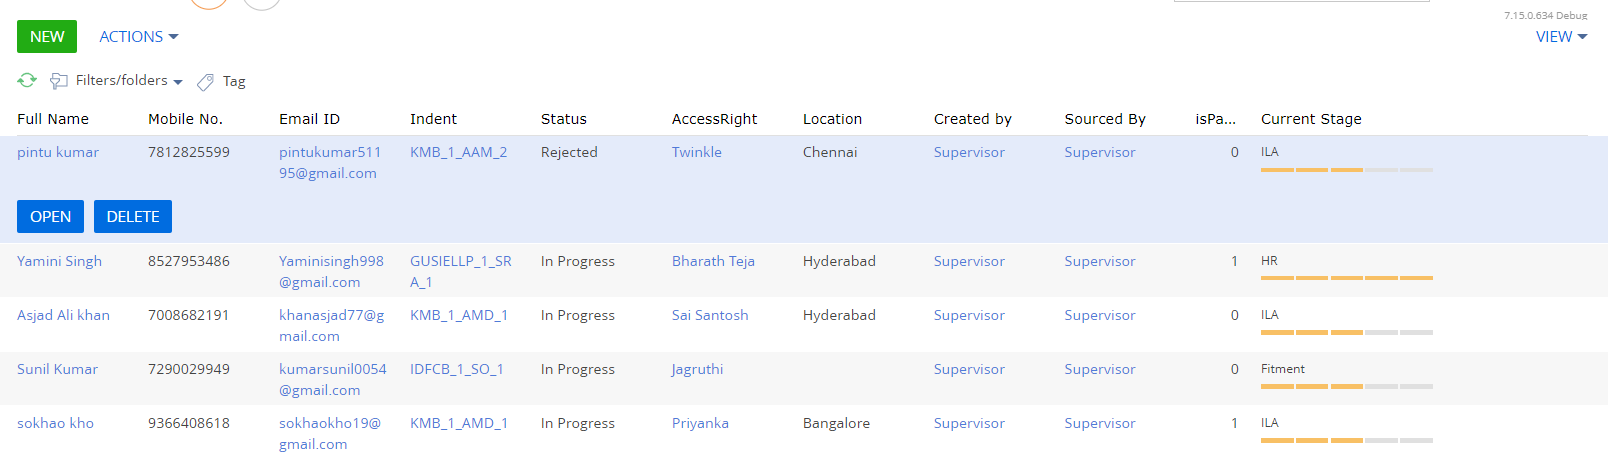Delete the pintu kumar record
The height and width of the screenshot is (455, 1608).
point(133,216)
